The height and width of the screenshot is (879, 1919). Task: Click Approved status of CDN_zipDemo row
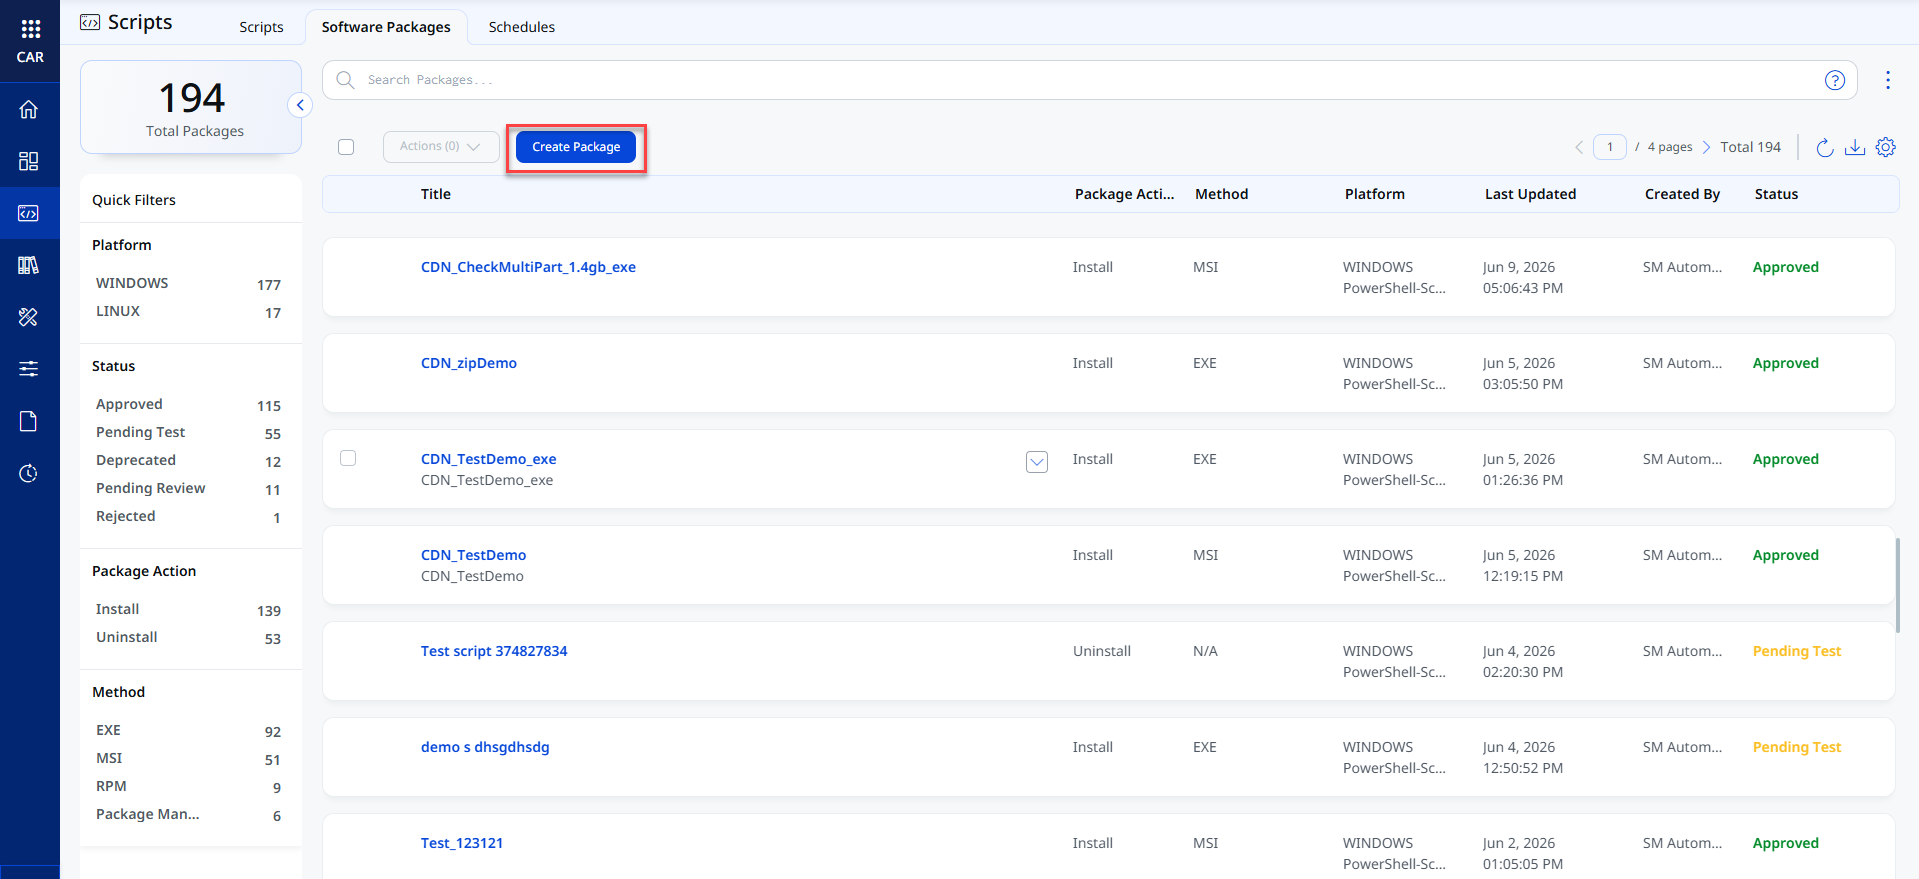coord(1785,363)
